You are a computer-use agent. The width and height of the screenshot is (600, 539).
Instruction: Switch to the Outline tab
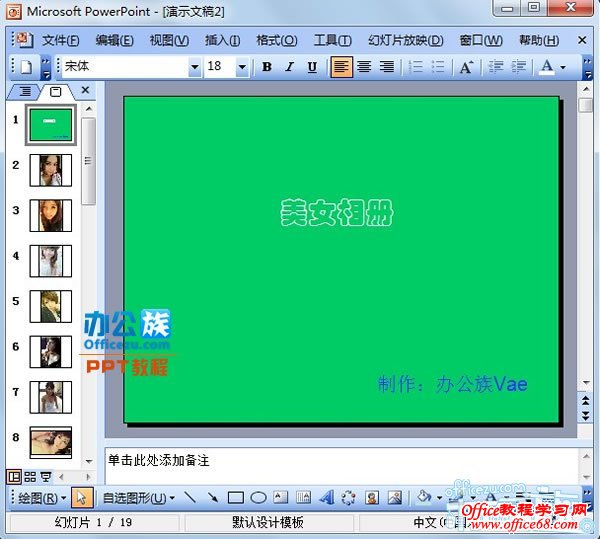pyautogui.click(x=25, y=91)
